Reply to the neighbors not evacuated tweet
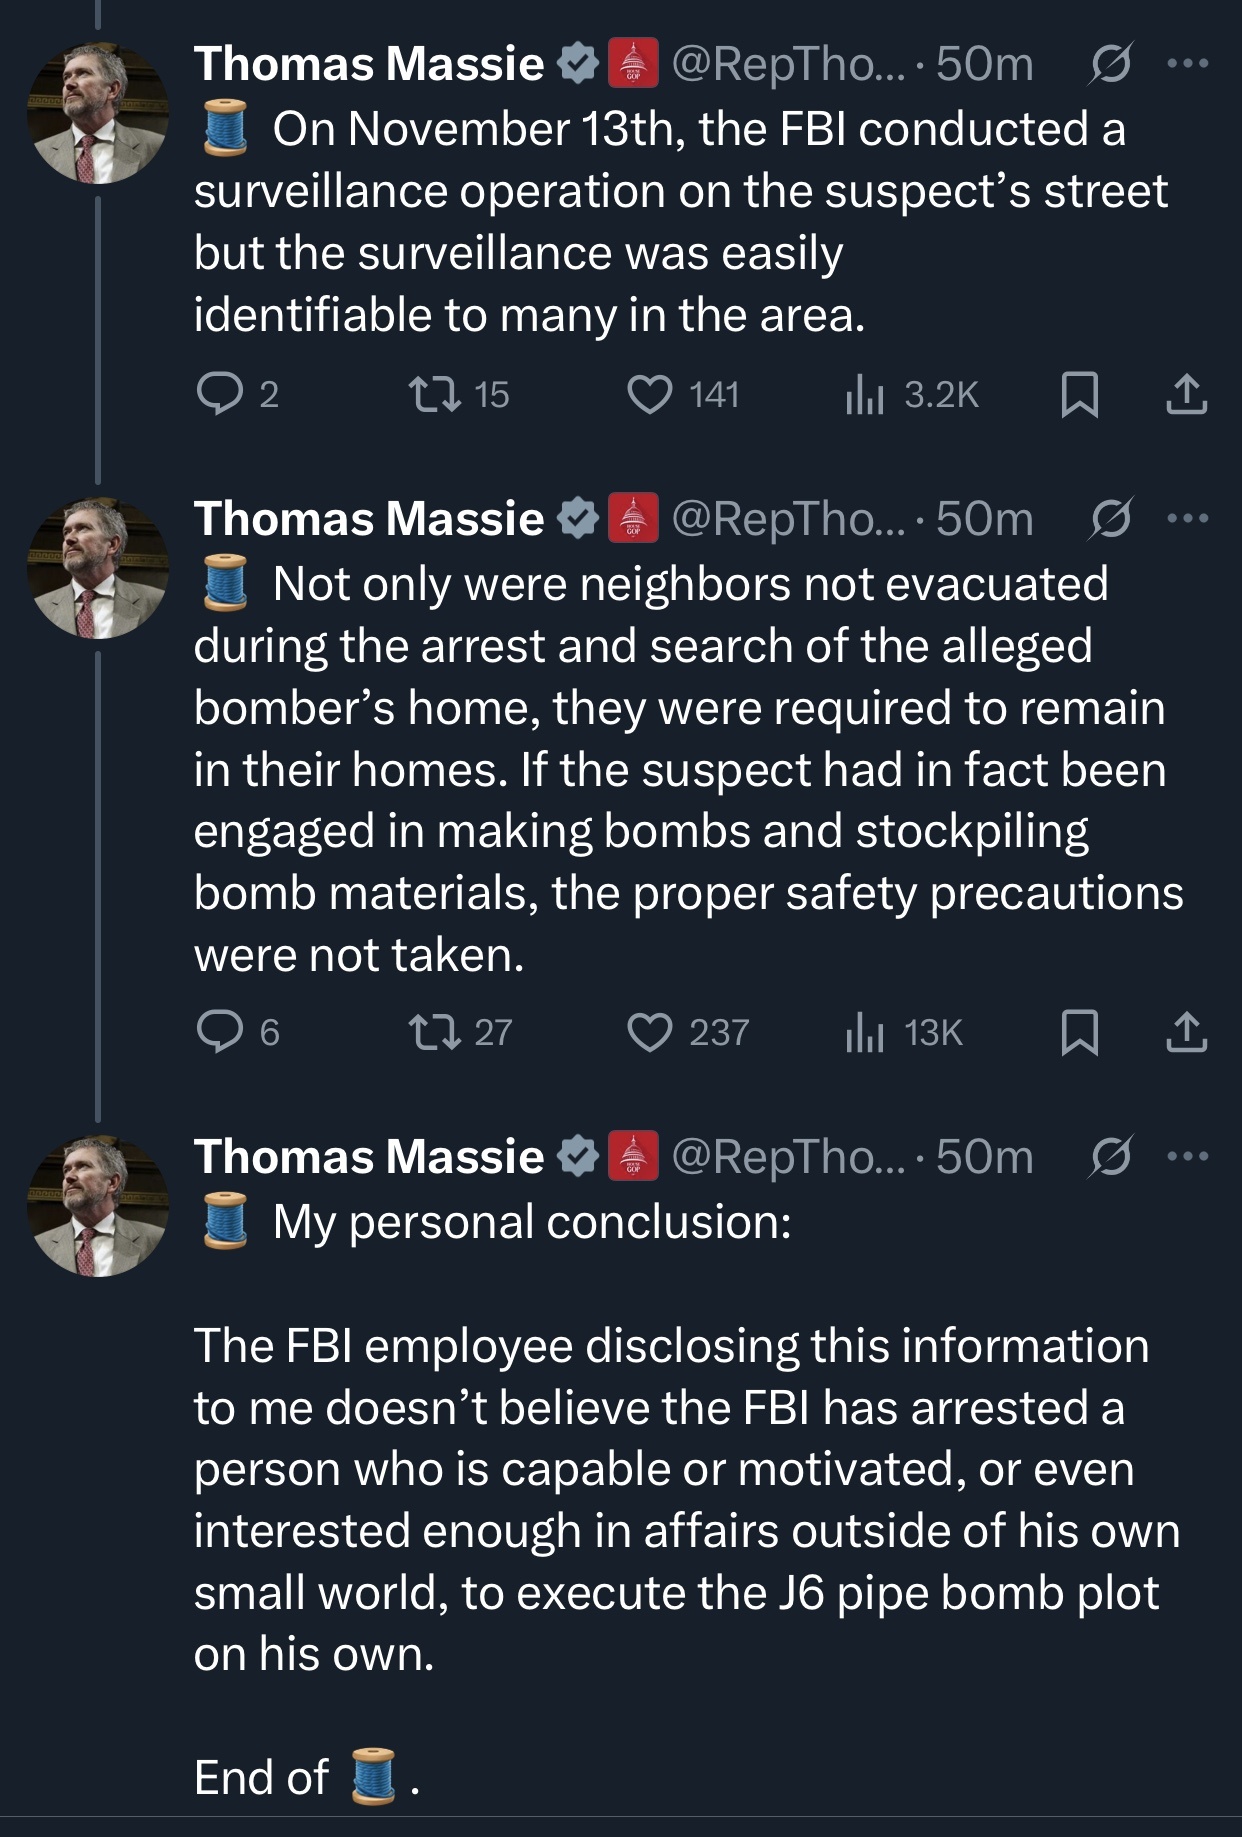1242x1837 pixels. coord(215,1032)
